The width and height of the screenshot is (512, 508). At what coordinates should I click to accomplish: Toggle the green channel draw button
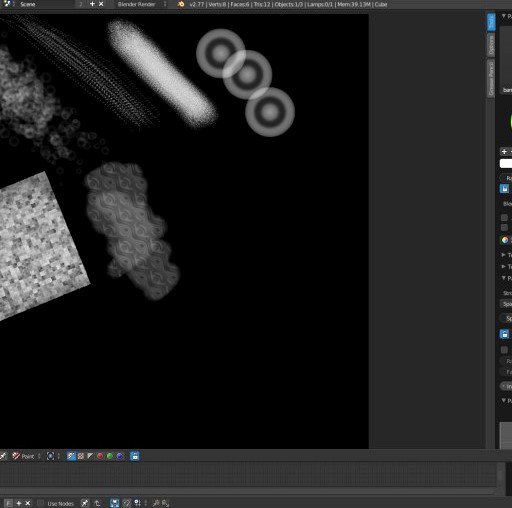(110, 456)
